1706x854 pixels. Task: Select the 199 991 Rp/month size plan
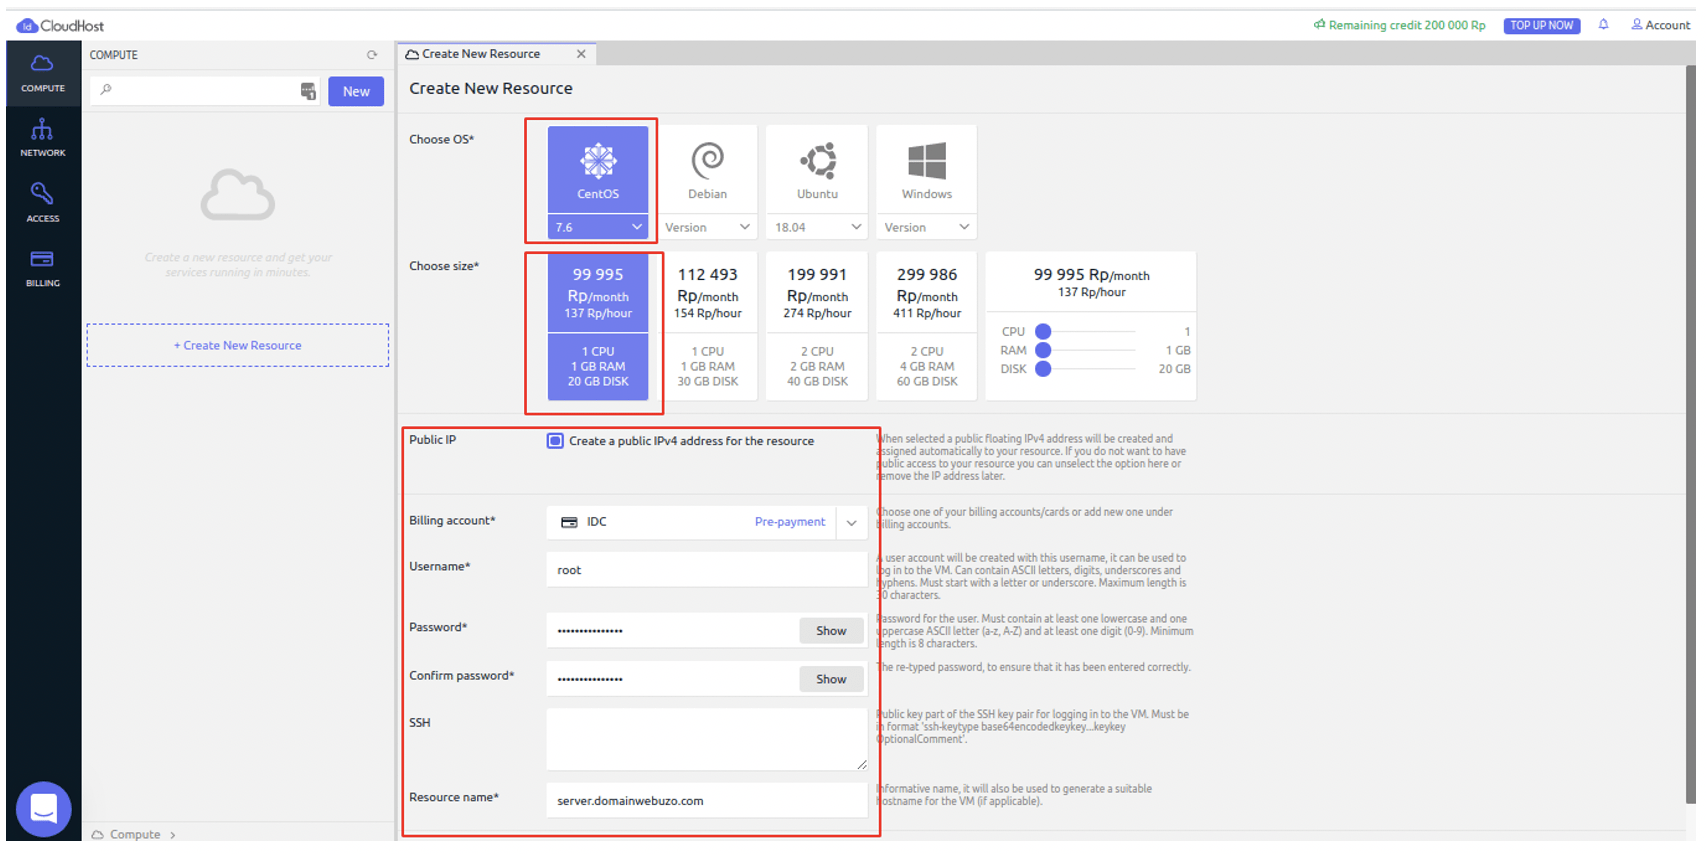click(817, 326)
